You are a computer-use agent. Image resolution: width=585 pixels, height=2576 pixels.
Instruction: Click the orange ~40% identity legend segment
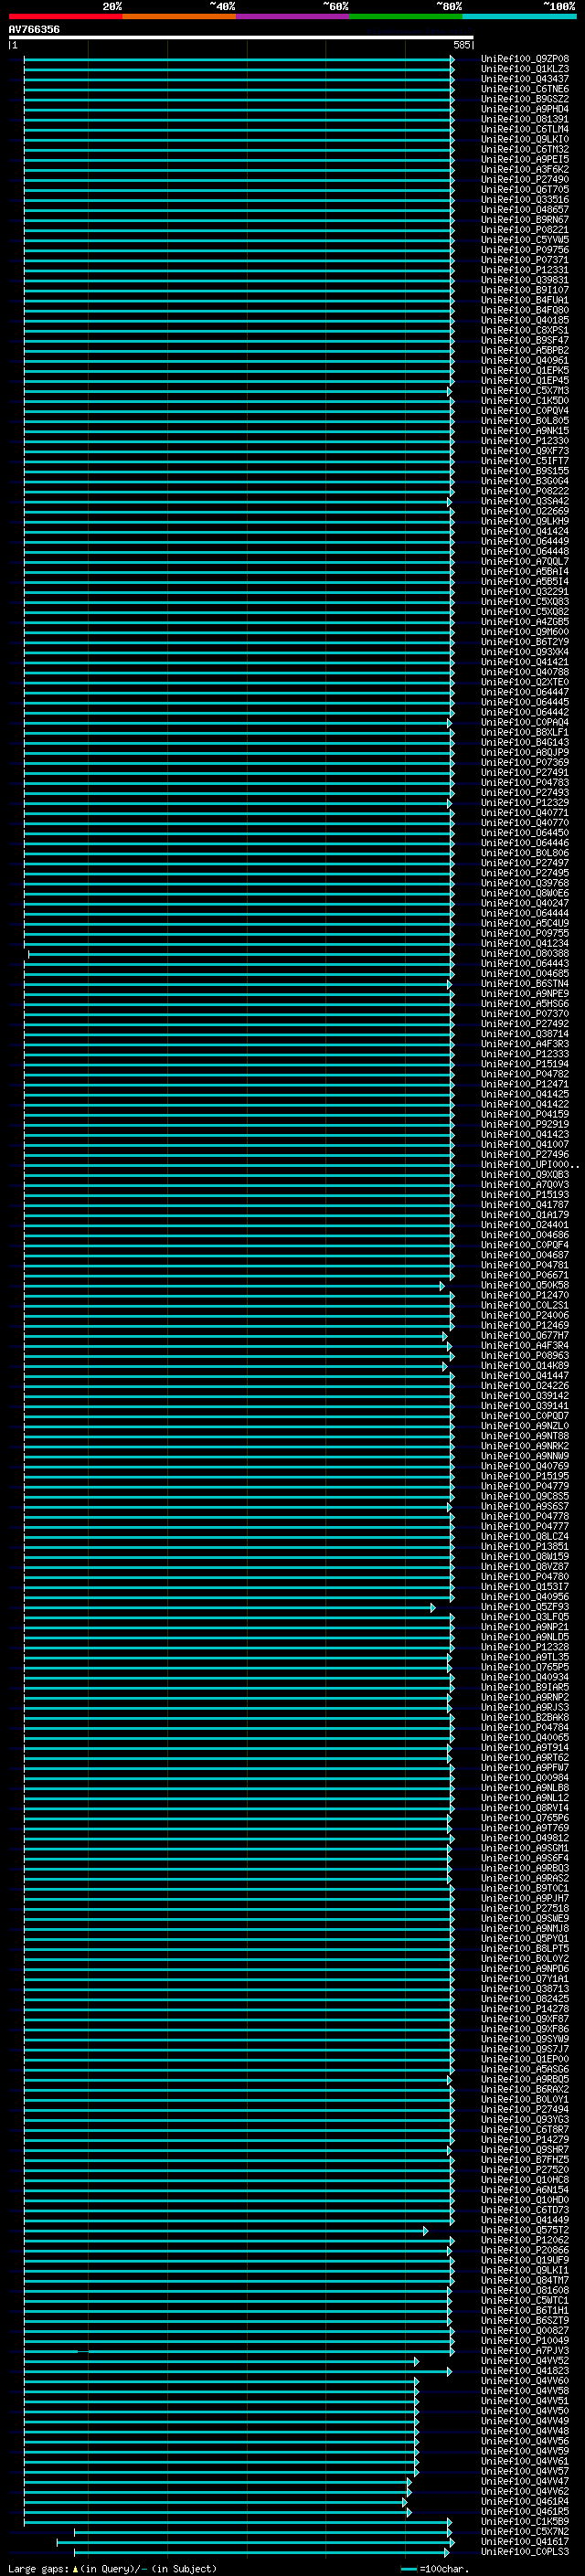pos(179,17)
